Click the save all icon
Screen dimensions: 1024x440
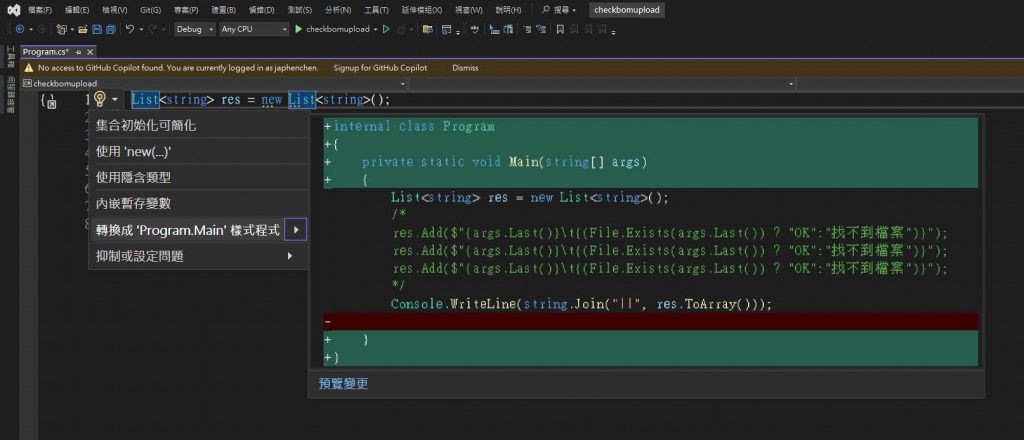110,29
